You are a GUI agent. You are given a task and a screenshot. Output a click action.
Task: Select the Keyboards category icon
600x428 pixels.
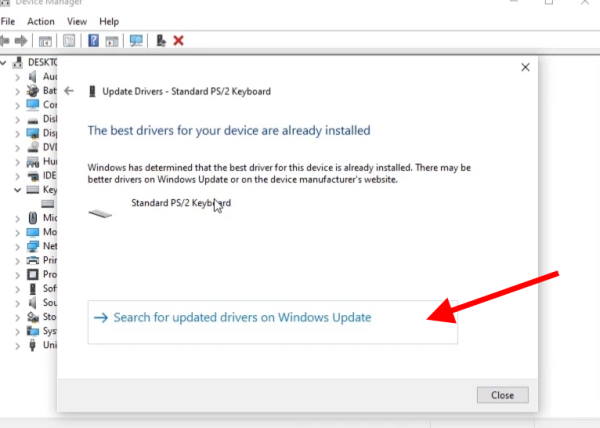[33, 190]
